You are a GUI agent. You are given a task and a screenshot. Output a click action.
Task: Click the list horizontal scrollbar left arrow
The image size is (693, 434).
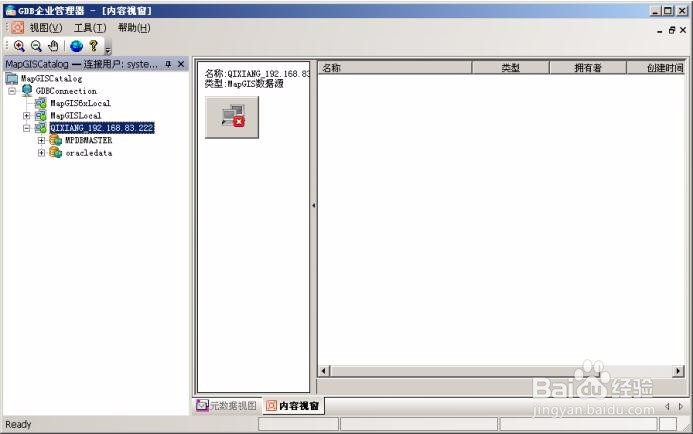pyautogui.click(x=324, y=371)
